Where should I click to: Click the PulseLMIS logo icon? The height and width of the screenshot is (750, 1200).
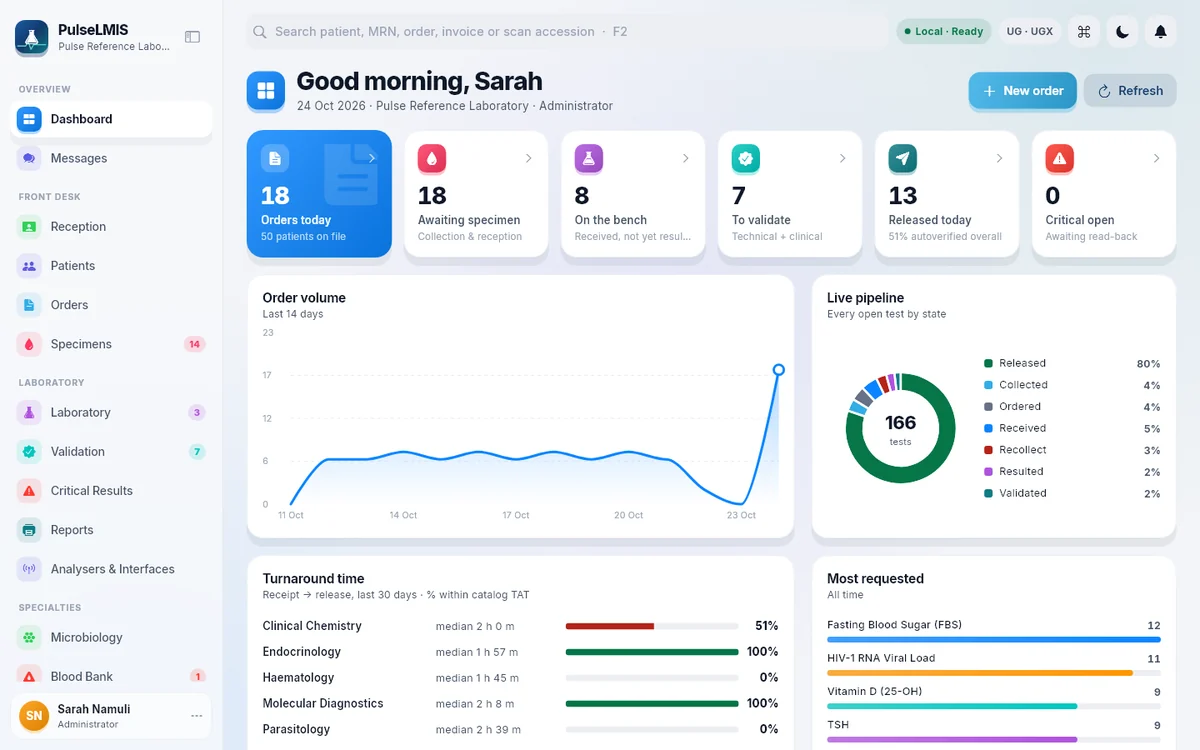pyautogui.click(x=32, y=38)
